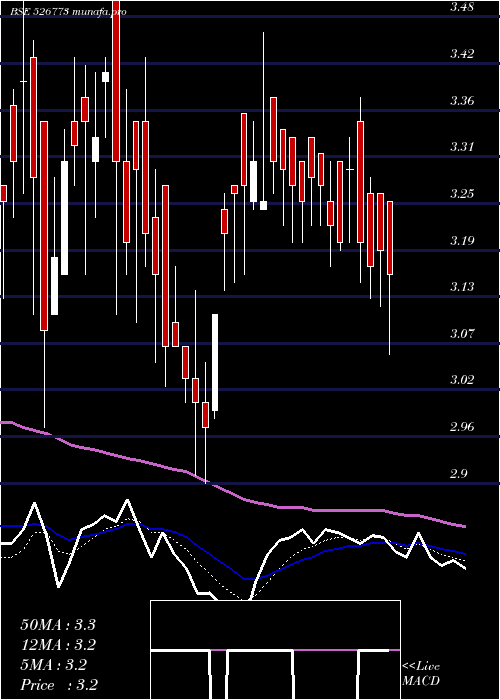Viewport: 500px width, 700px height.
Task: Click the last red candlestick on the right
Action: click(390, 238)
